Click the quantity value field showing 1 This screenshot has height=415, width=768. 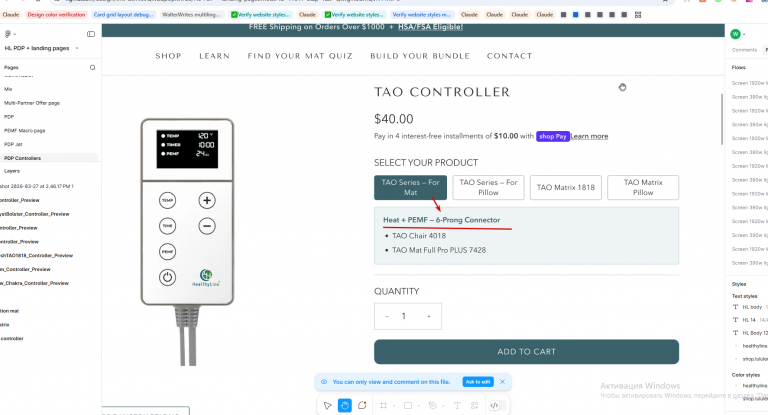[x=404, y=317]
